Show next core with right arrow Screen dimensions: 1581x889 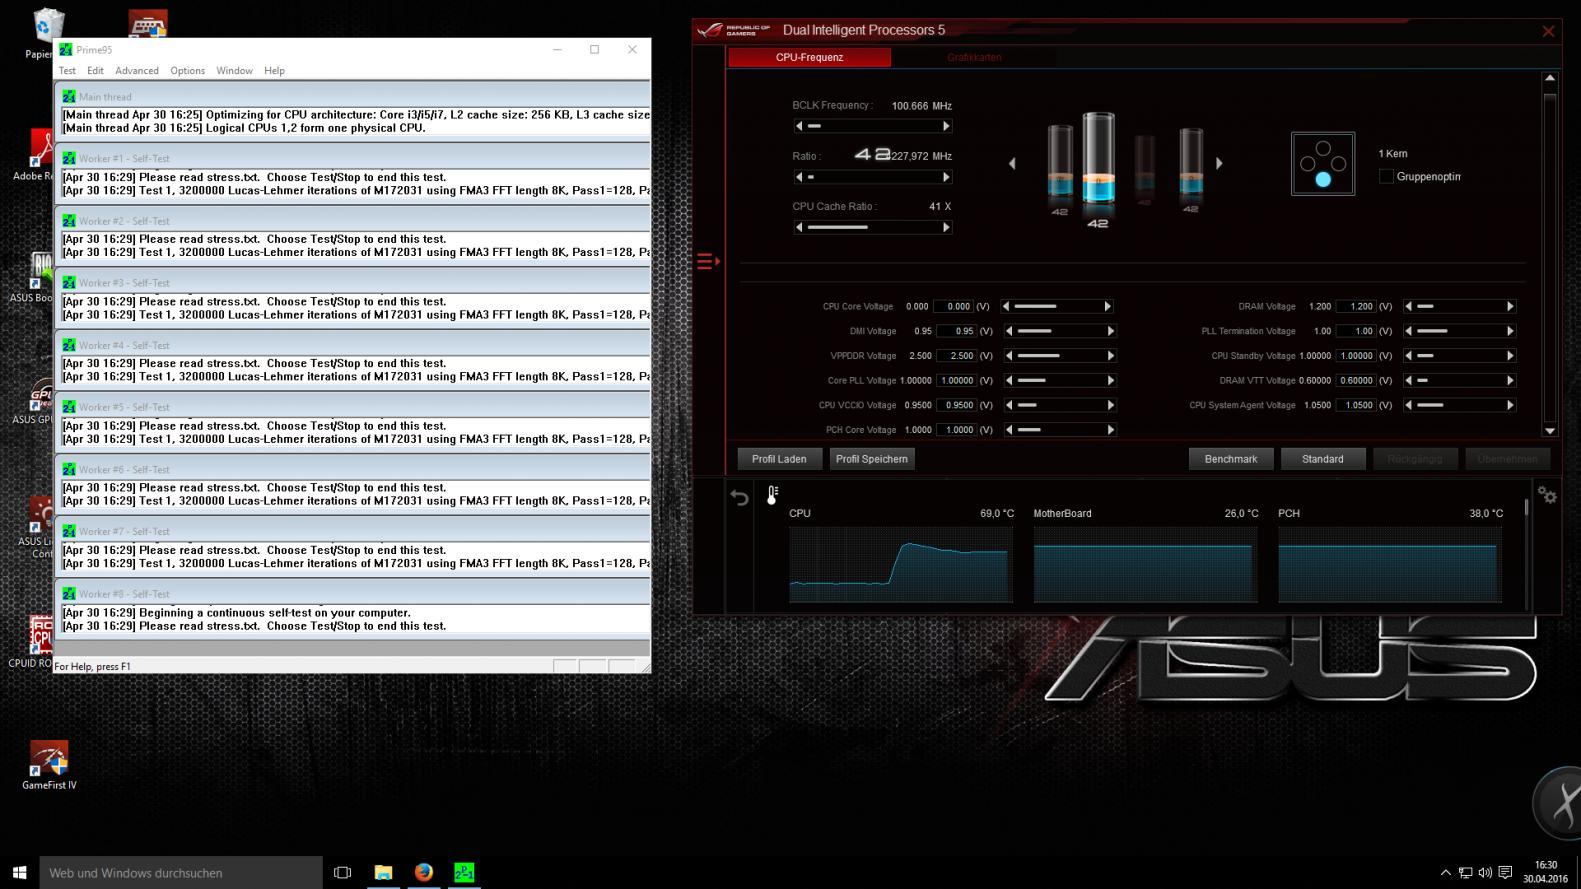coord(1219,163)
